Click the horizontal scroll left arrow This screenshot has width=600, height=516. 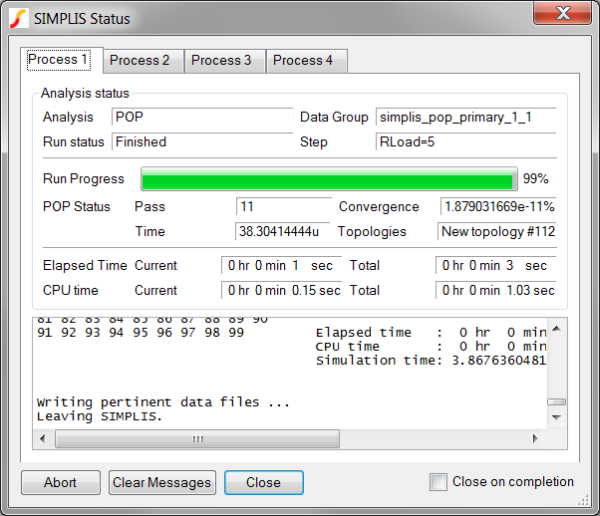[x=42, y=438]
